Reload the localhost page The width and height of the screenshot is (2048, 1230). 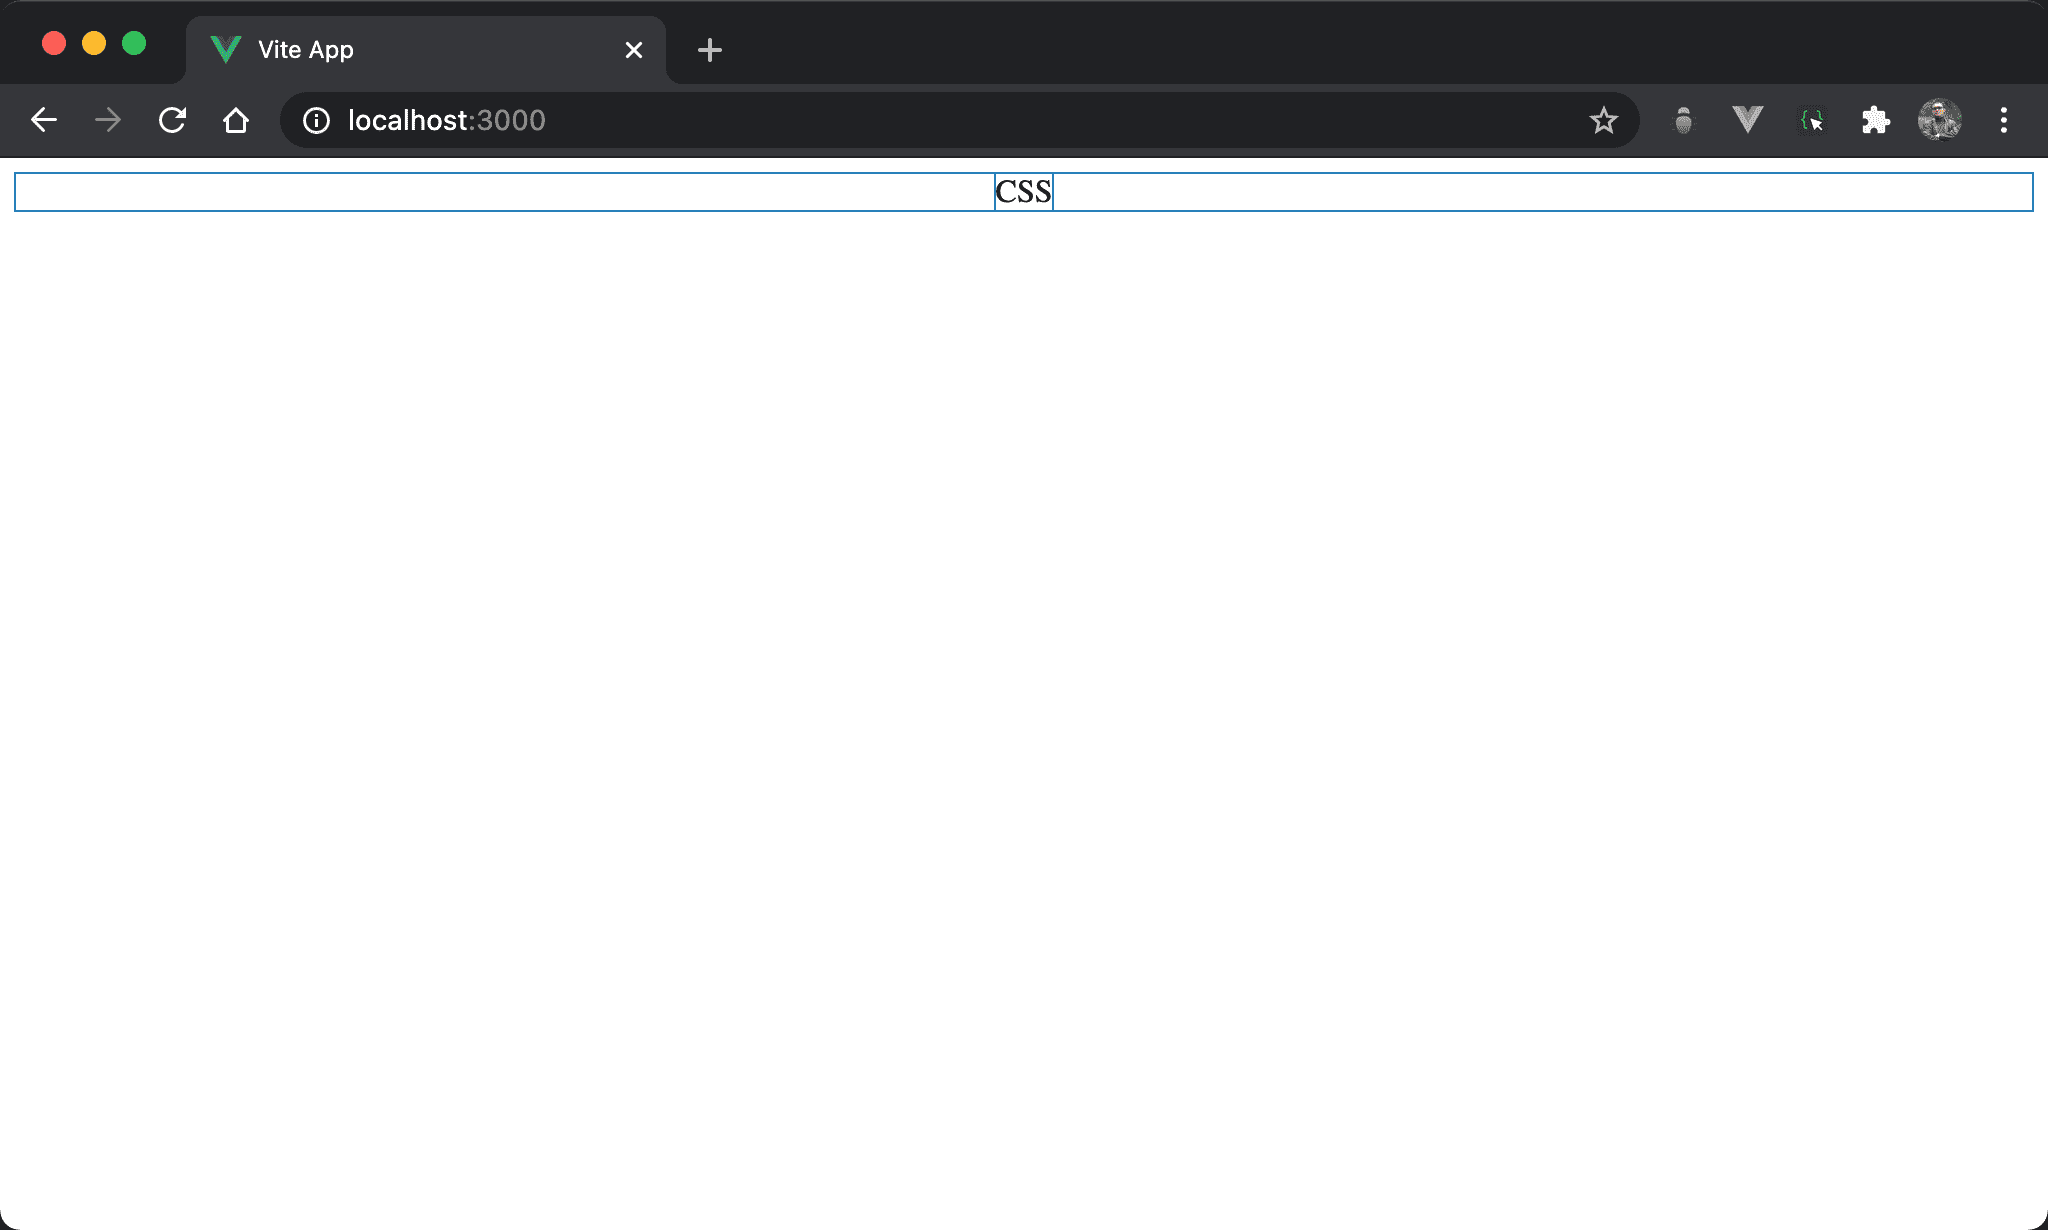click(172, 120)
